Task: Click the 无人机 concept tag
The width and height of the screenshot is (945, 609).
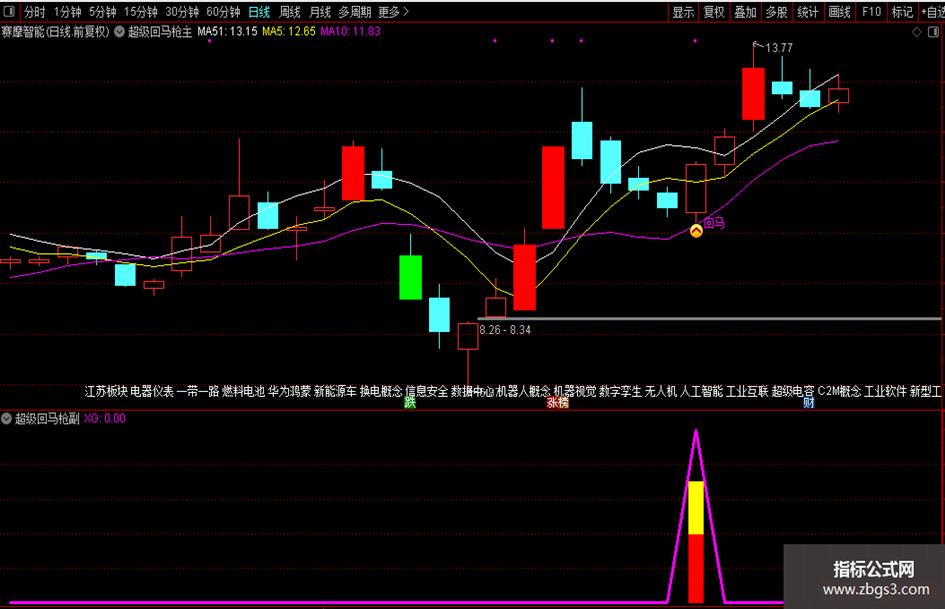Action: pyautogui.click(x=661, y=391)
